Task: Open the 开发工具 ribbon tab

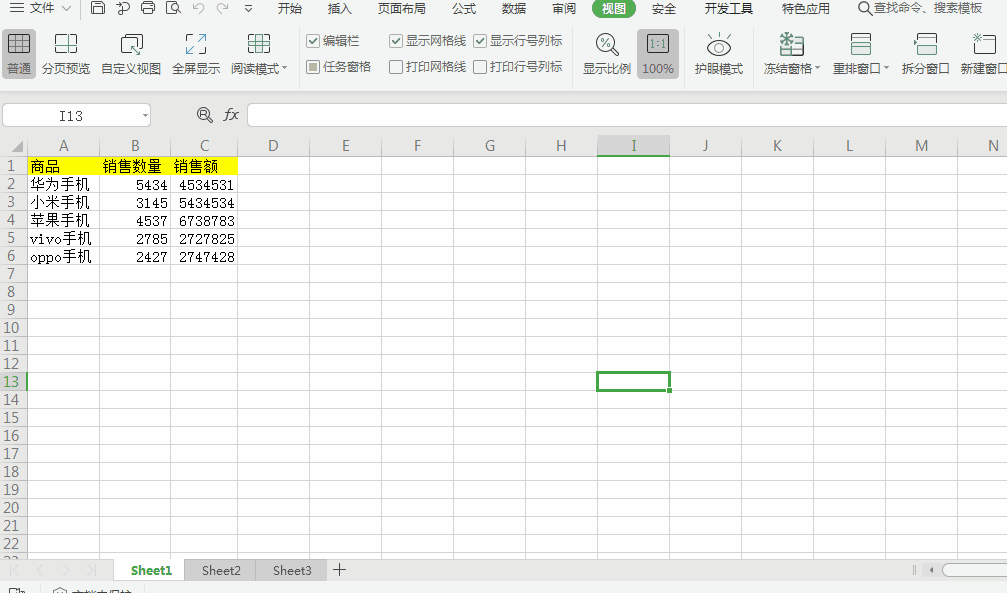Action: (x=728, y=8)
